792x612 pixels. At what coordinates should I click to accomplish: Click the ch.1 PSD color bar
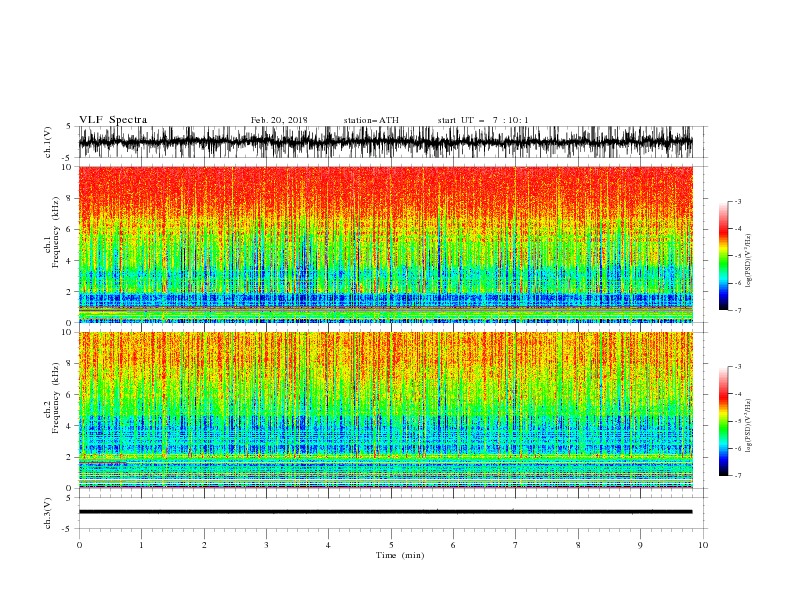(723, 256)
